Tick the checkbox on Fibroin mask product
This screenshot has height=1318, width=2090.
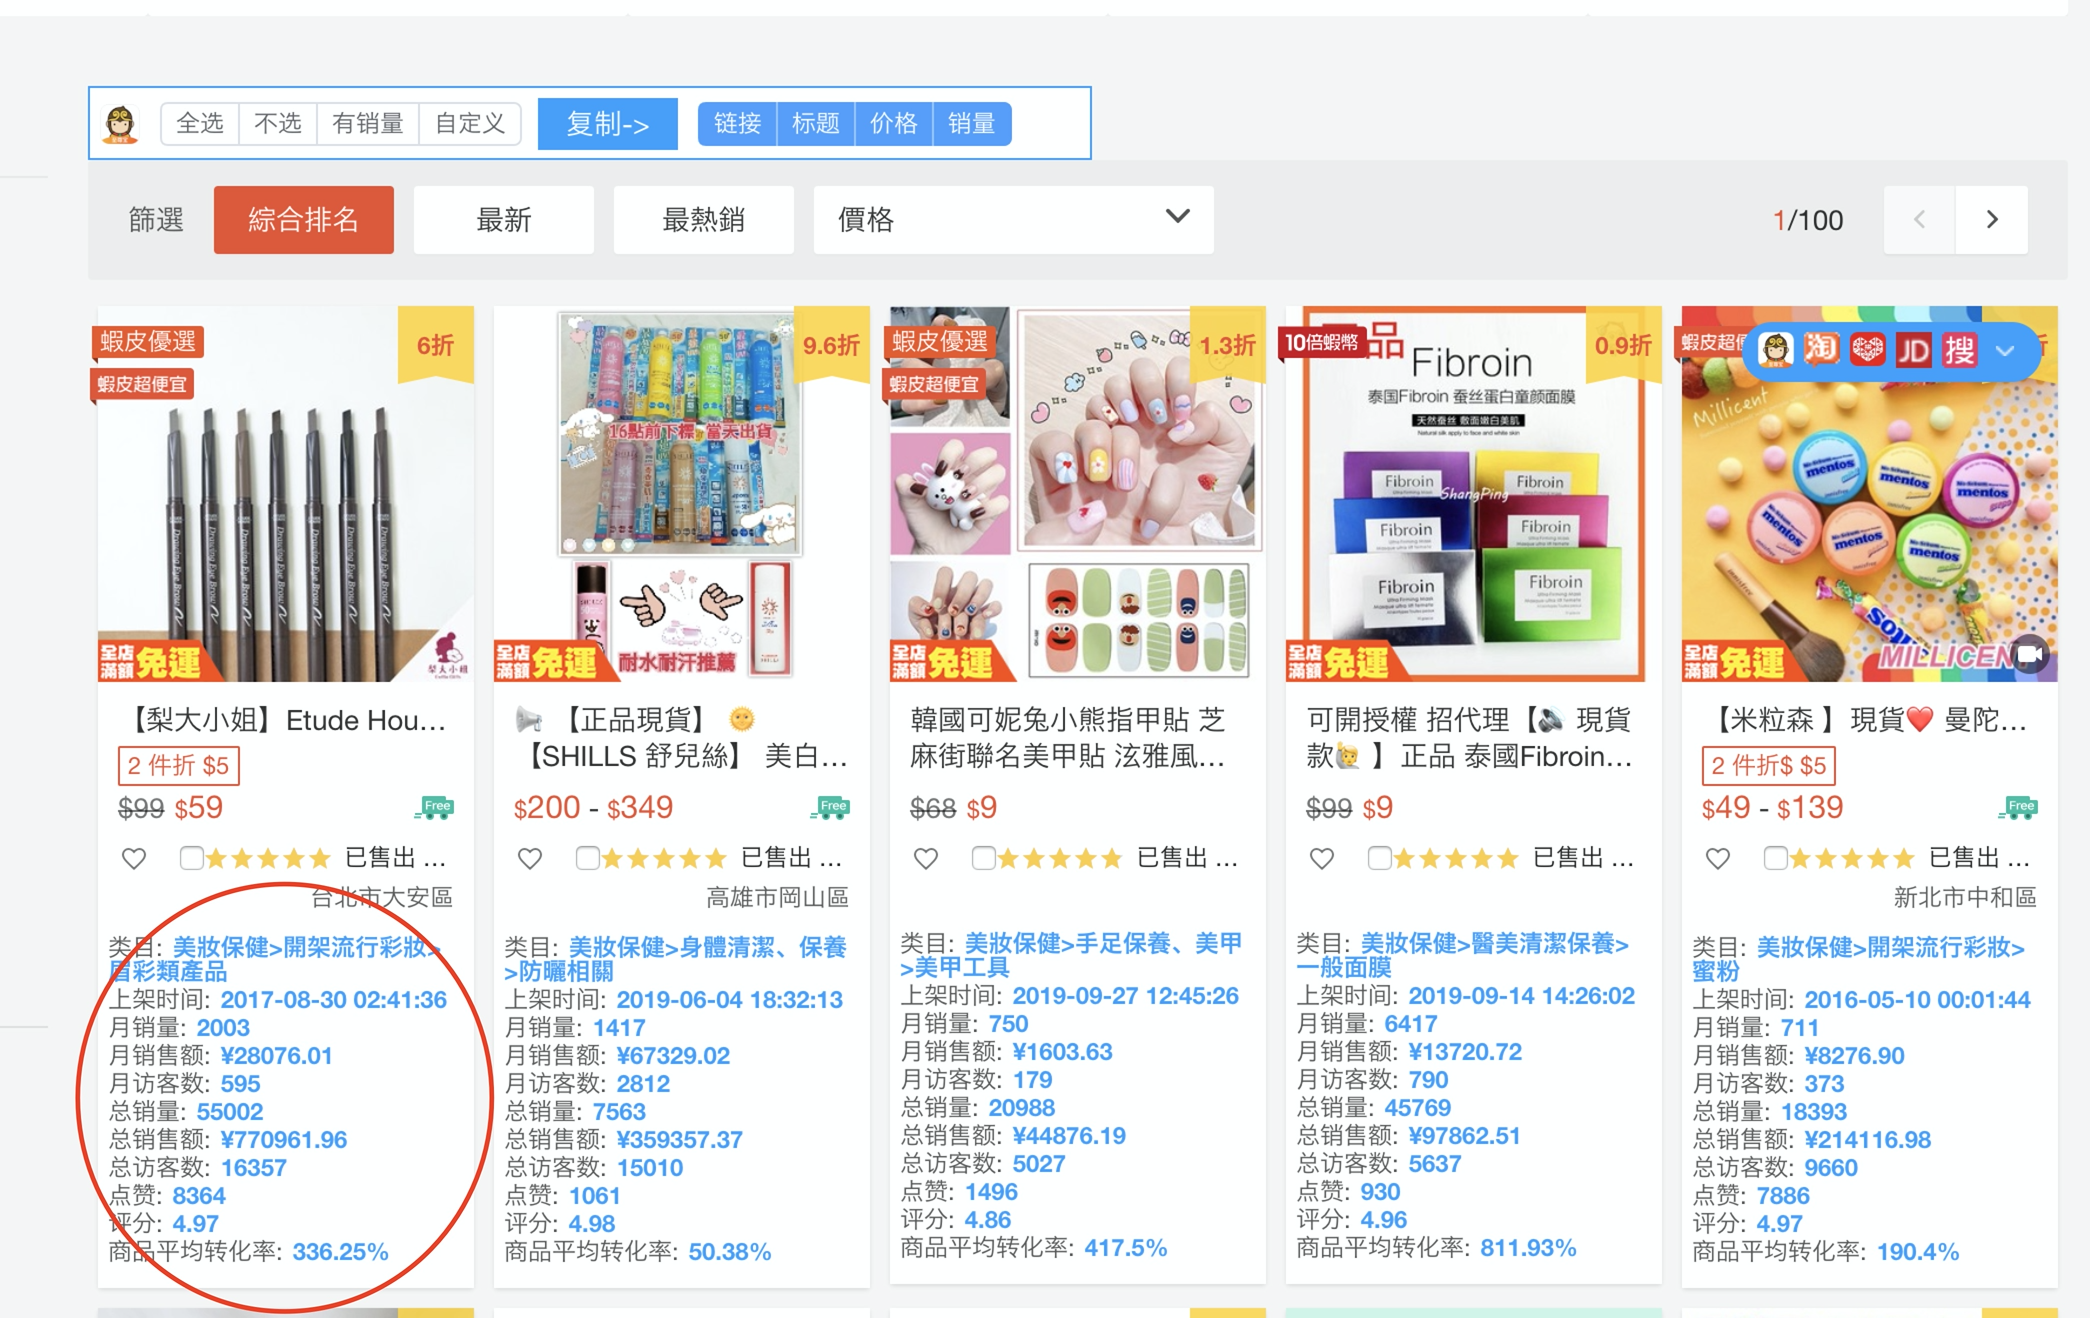(1379, 857)
